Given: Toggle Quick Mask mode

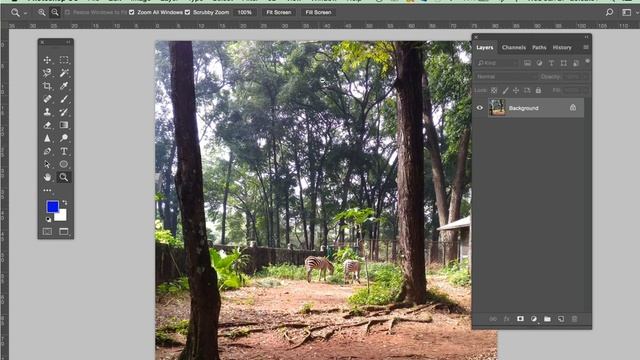Looking at the screenshot, I should tap(47, 231).
